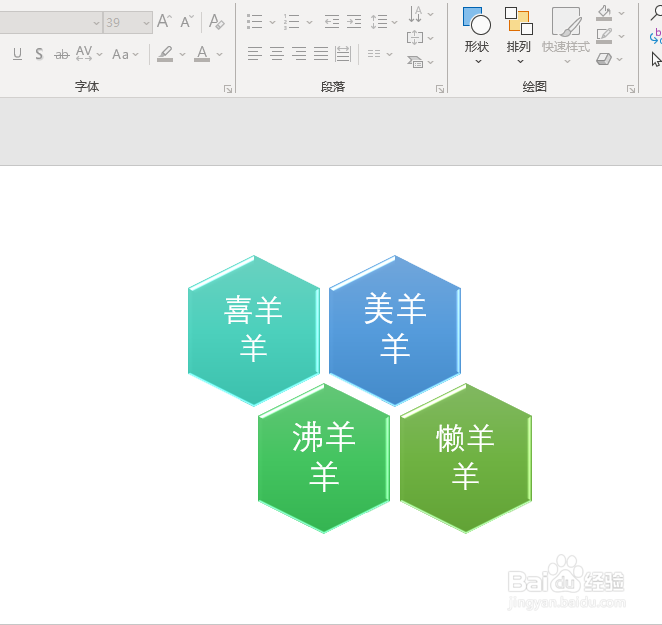Open font name dropdown arrow
The height and width of the screenshot is (625, 662).
click(x=96, y=23)
